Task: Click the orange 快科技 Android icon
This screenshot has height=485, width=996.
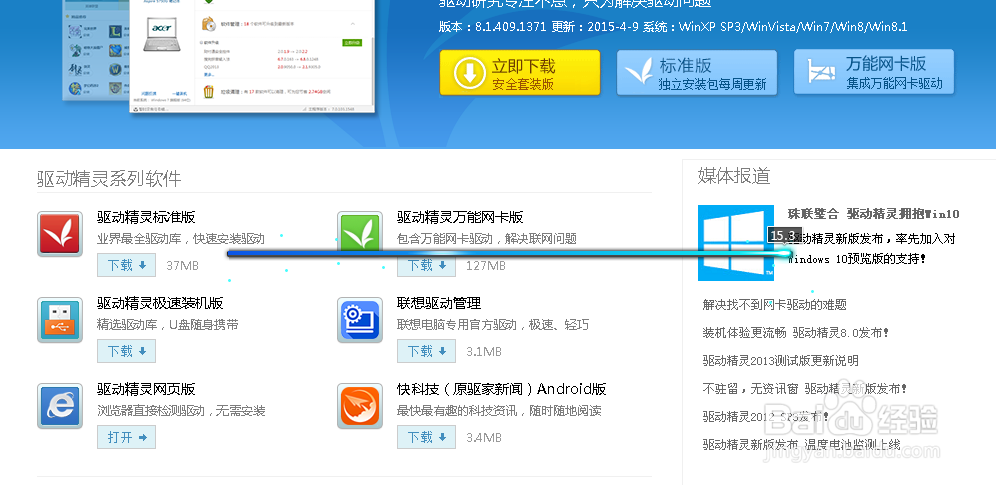Action: point(360,406)
